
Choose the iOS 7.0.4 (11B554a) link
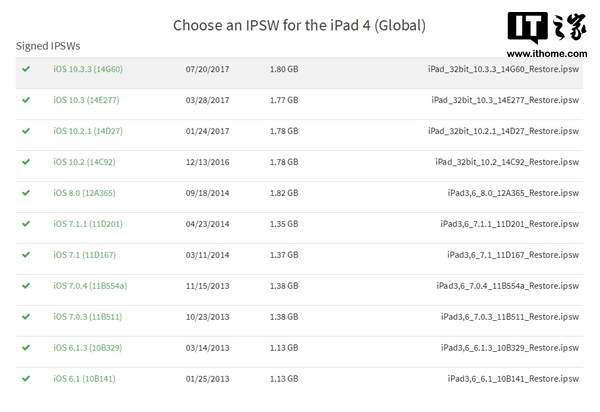click(x=90, y=286)
